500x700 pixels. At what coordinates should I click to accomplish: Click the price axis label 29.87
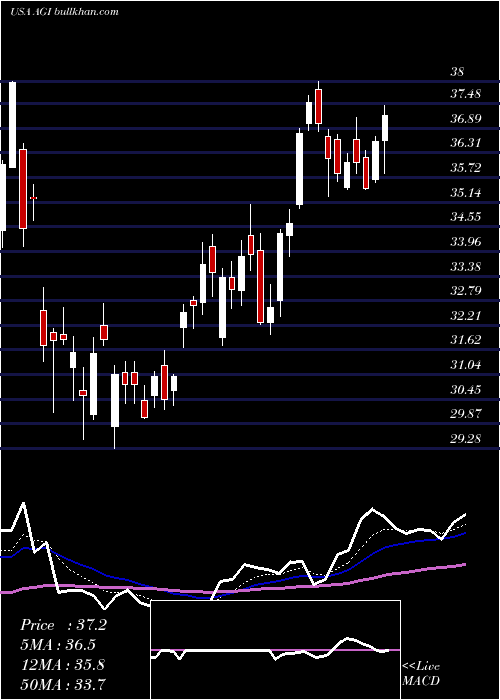[x=466, y=414]
